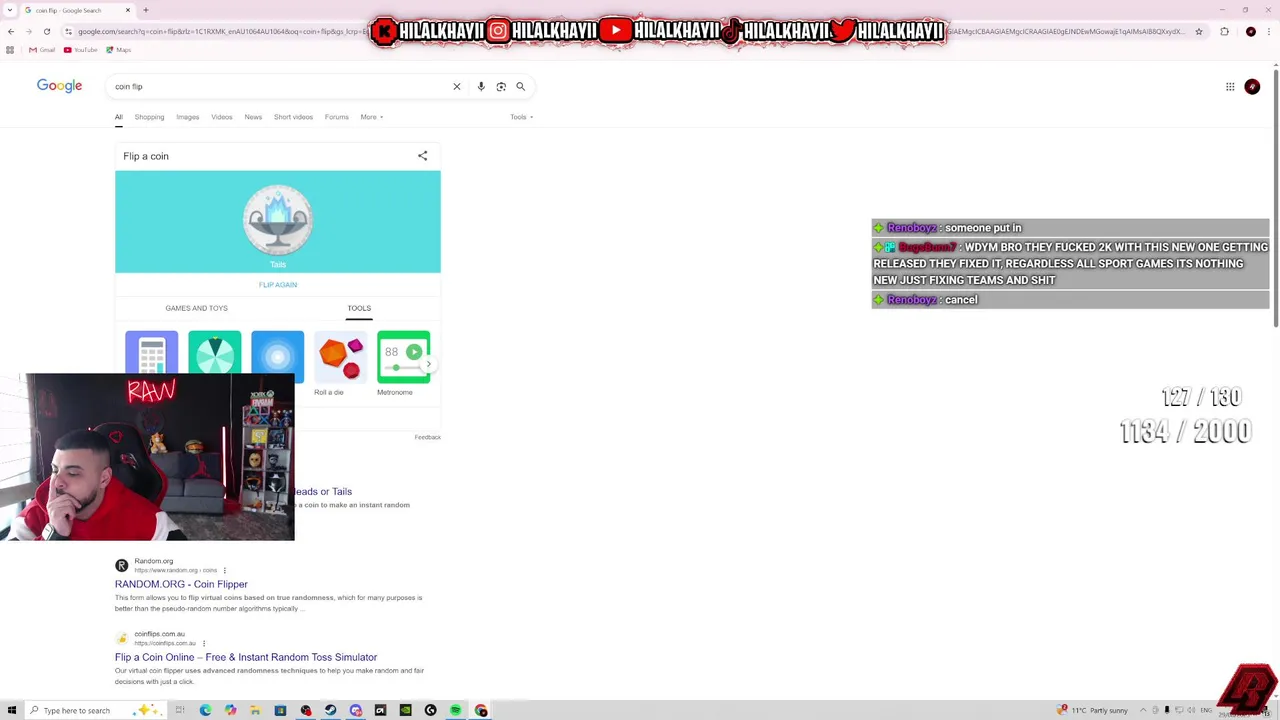Bookmark this page with the star icon
The height and width of the screenshot is (720, 1280).
click(1199, 31)
